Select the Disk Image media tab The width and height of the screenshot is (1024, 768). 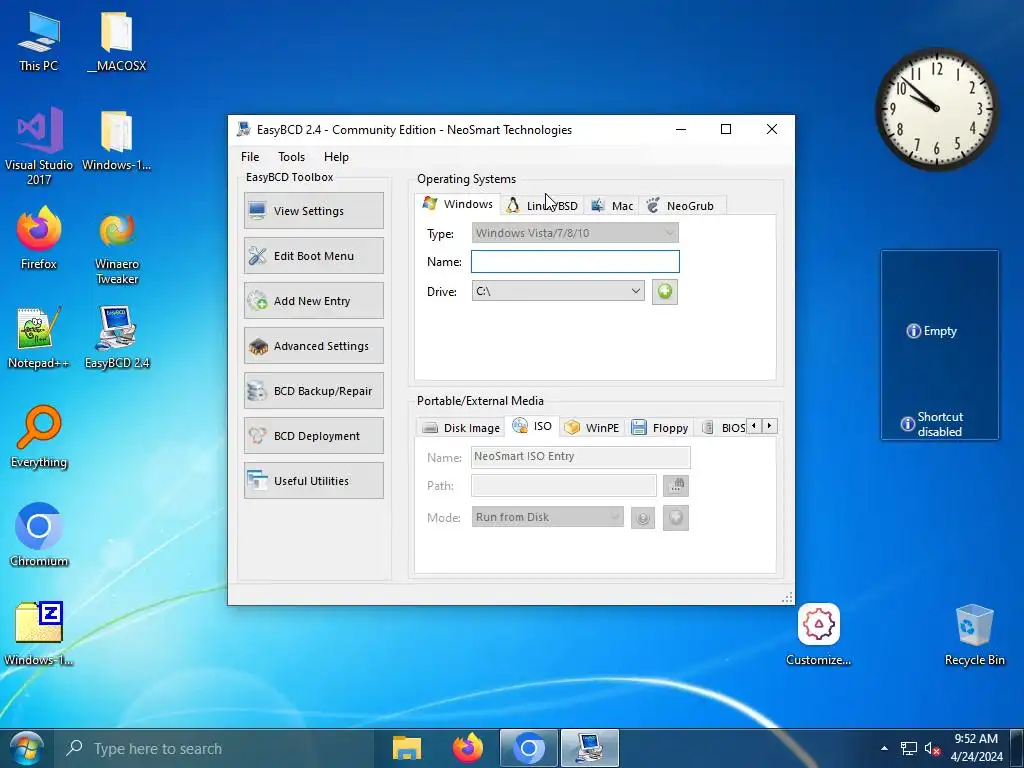461,428
